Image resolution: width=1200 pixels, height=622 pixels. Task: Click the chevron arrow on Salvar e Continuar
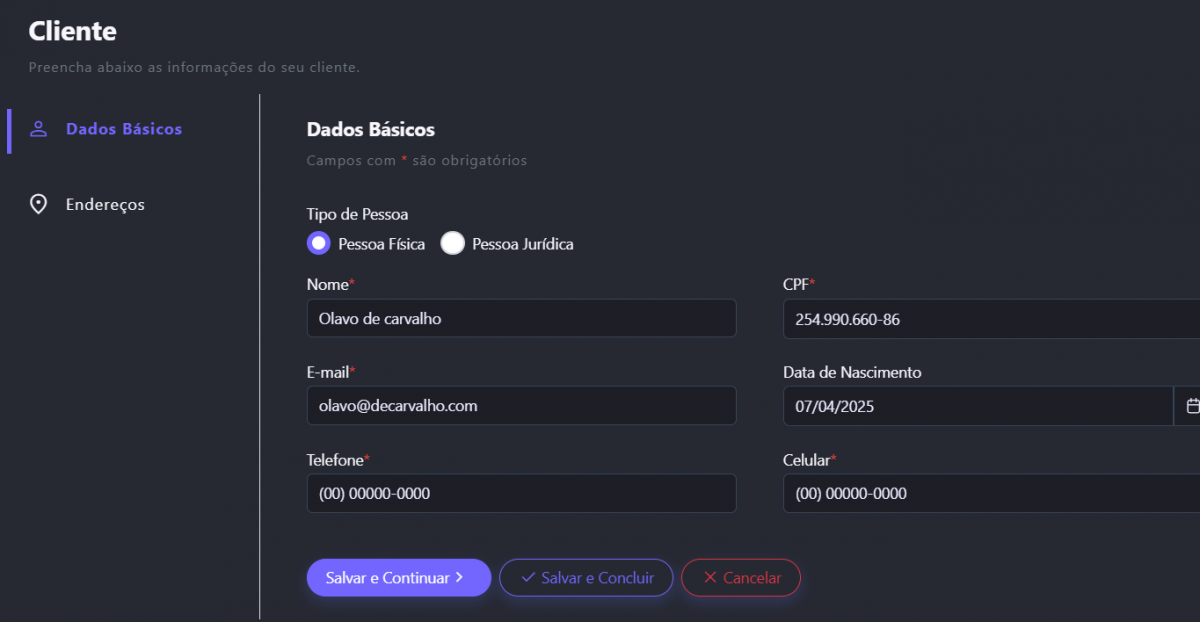(459, 577)
